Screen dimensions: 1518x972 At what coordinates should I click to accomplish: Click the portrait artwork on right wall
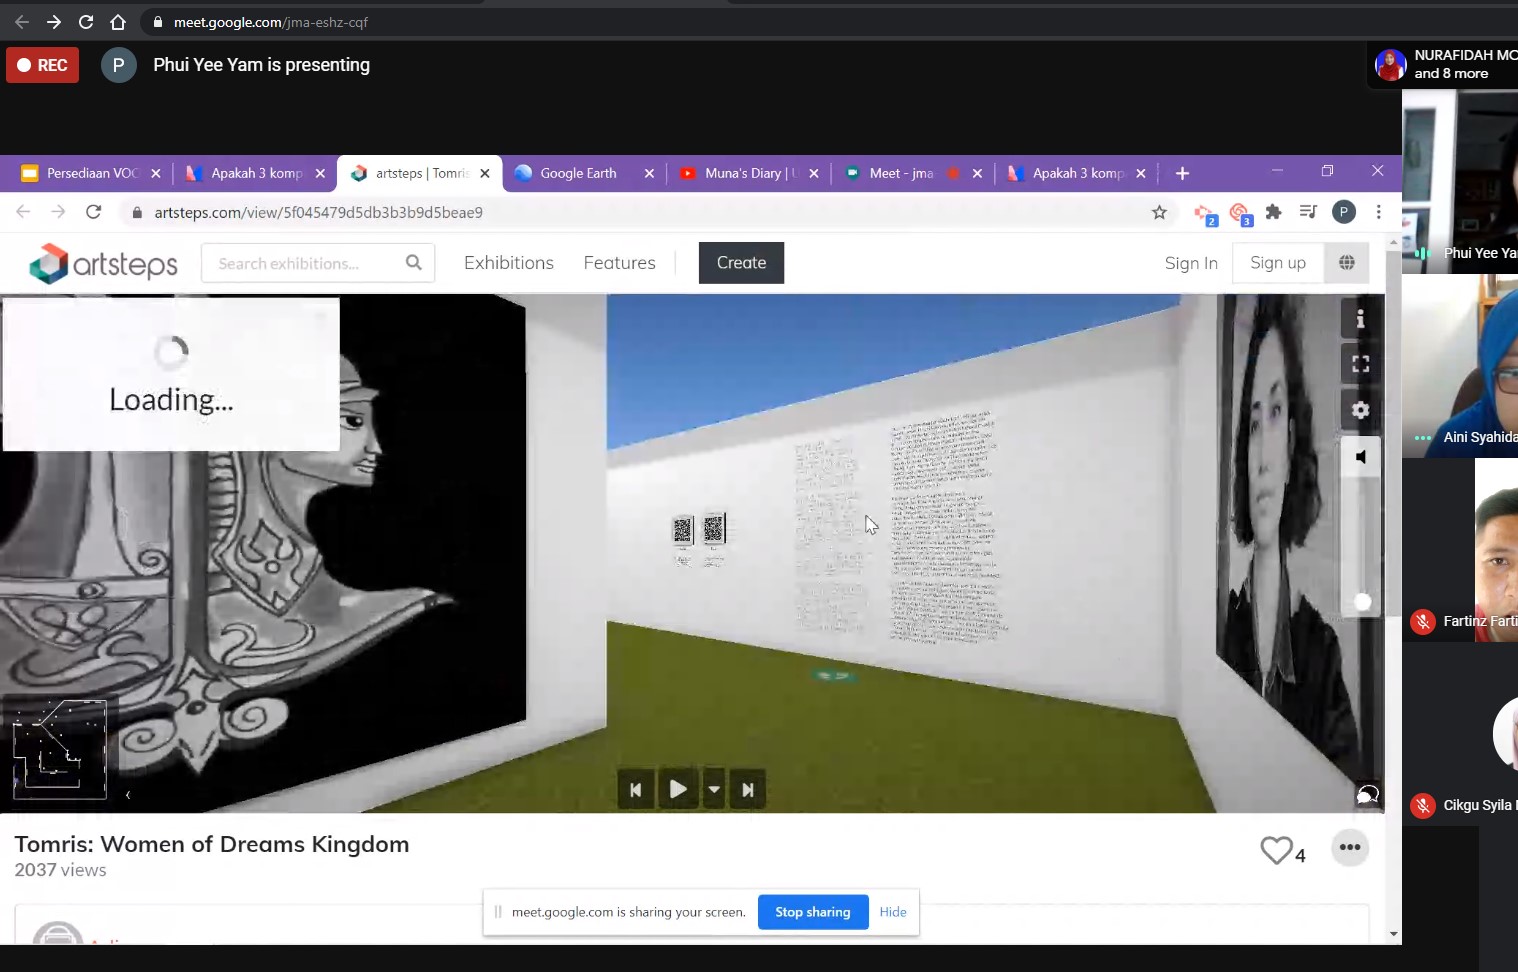click(x=1285, y=520)
